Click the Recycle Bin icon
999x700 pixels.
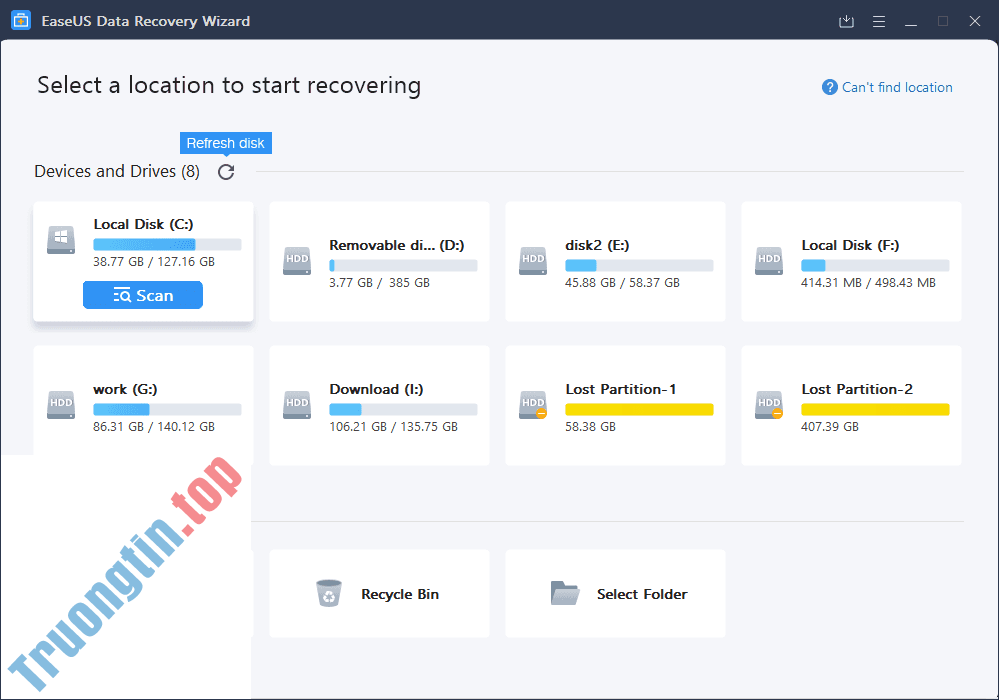[328, 593]
